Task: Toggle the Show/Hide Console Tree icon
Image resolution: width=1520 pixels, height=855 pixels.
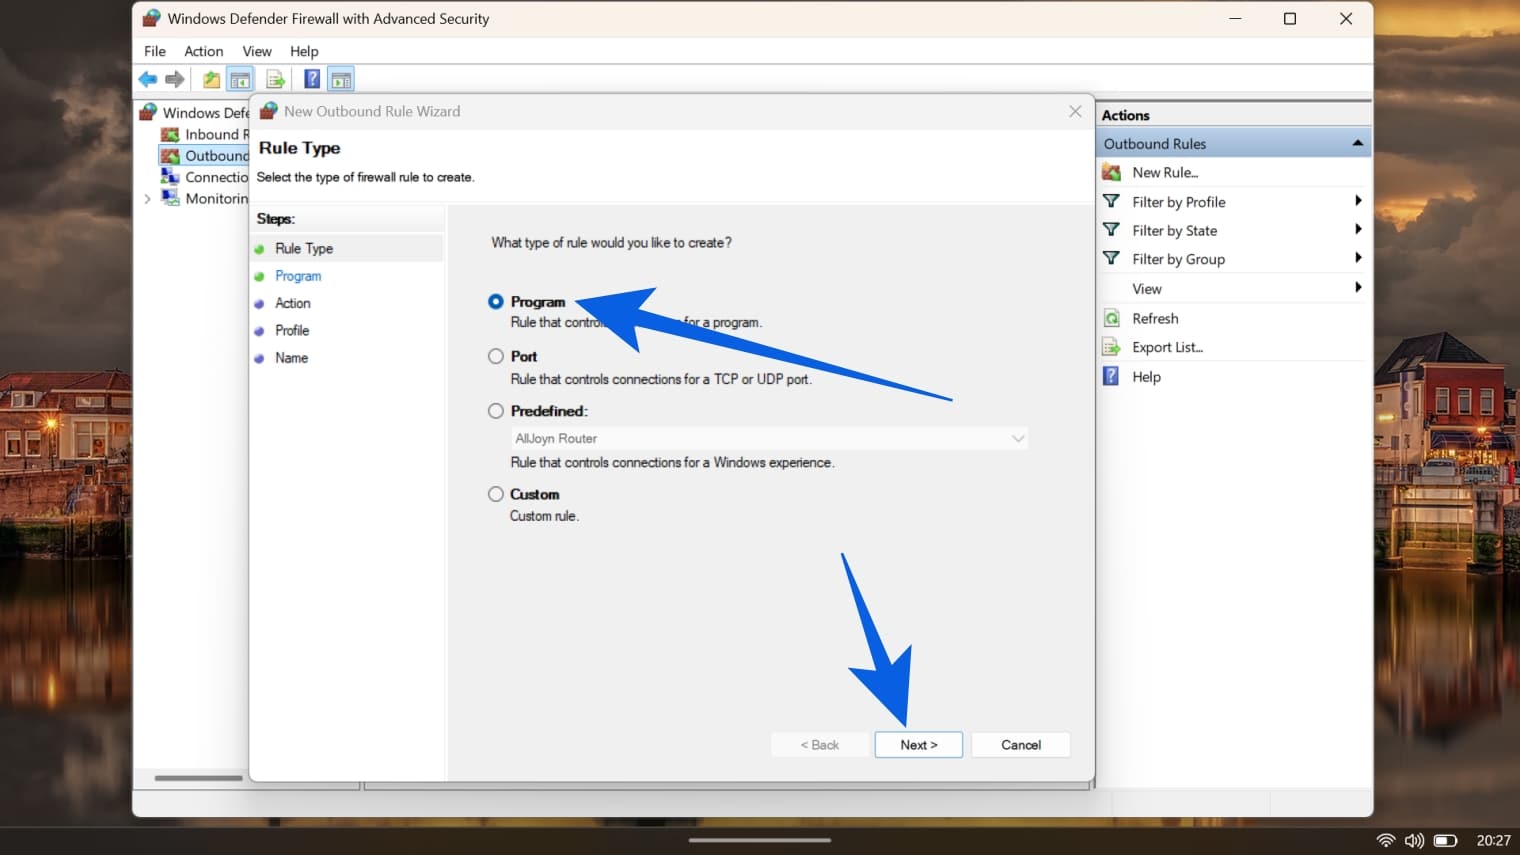Action: pos(240,79)
